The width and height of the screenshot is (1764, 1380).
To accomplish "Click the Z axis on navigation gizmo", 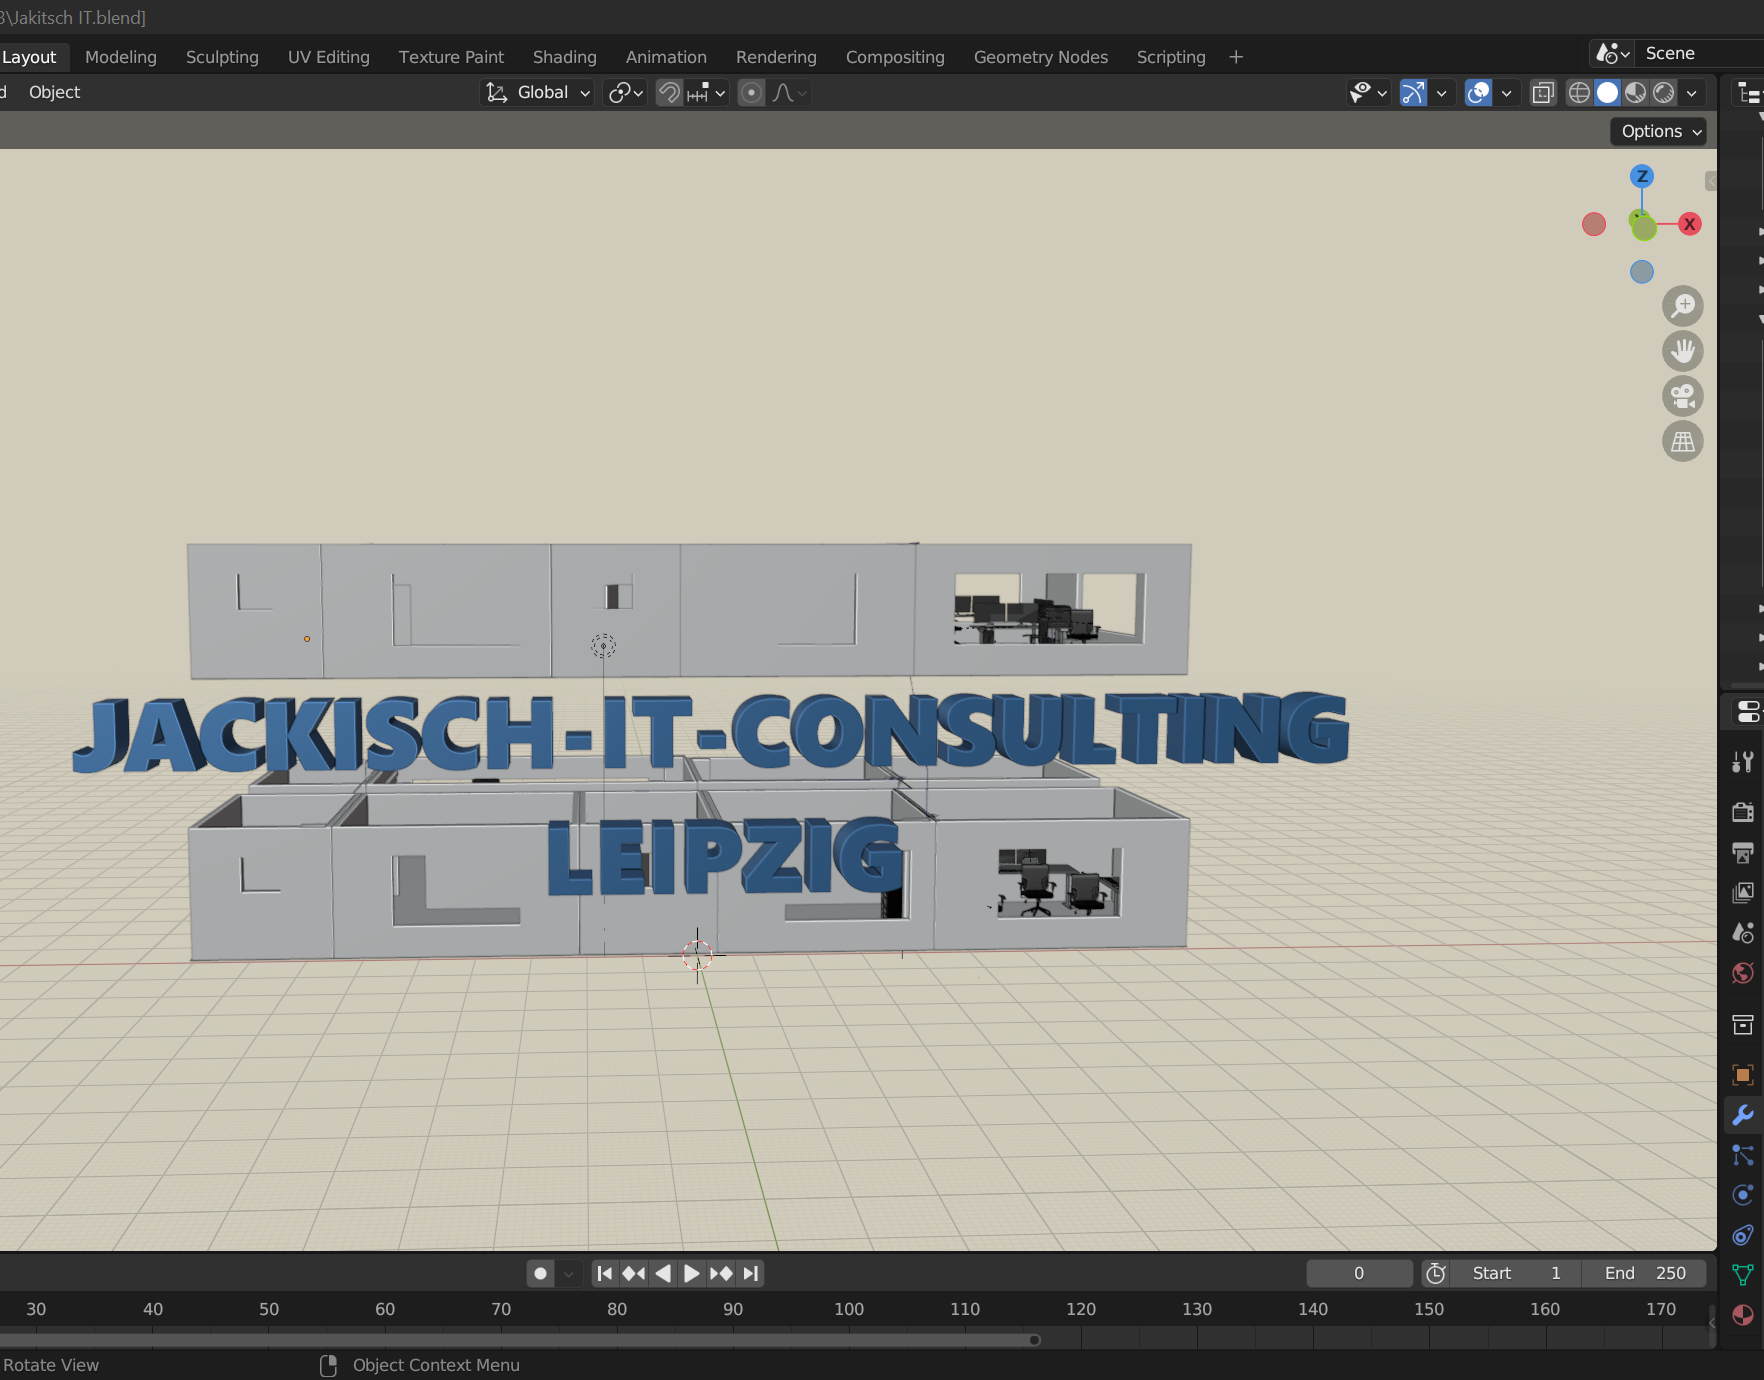I will pos(1642,177).
